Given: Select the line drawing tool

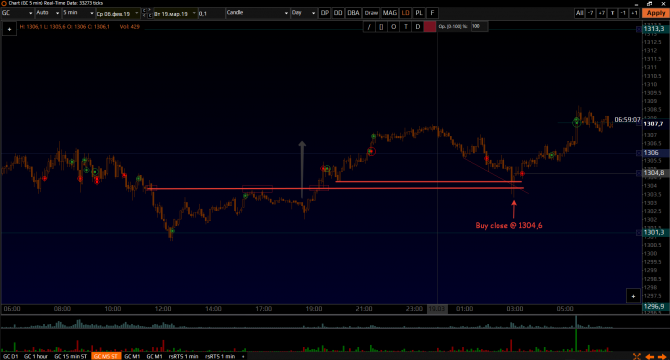Looking at the screenshot, I should tap(369, 27).
